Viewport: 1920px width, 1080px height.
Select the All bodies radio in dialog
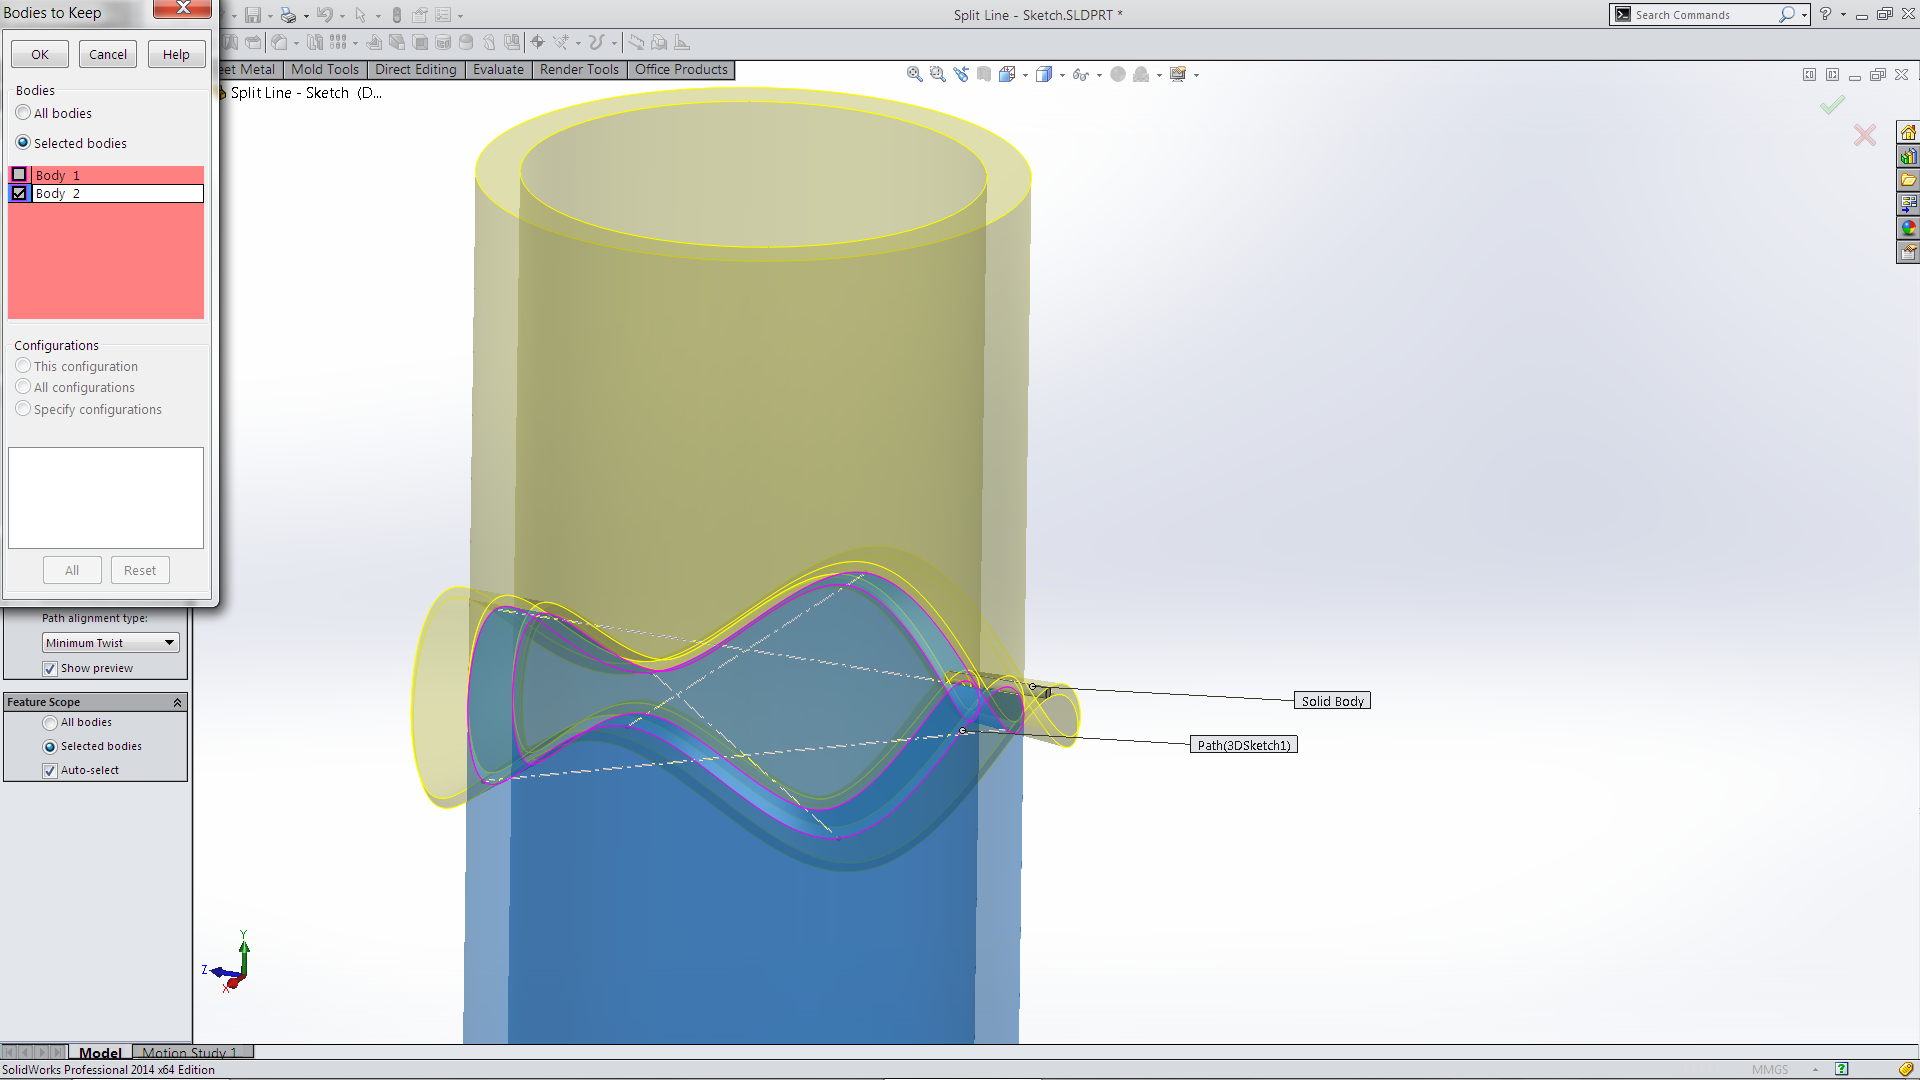(23, 113)
